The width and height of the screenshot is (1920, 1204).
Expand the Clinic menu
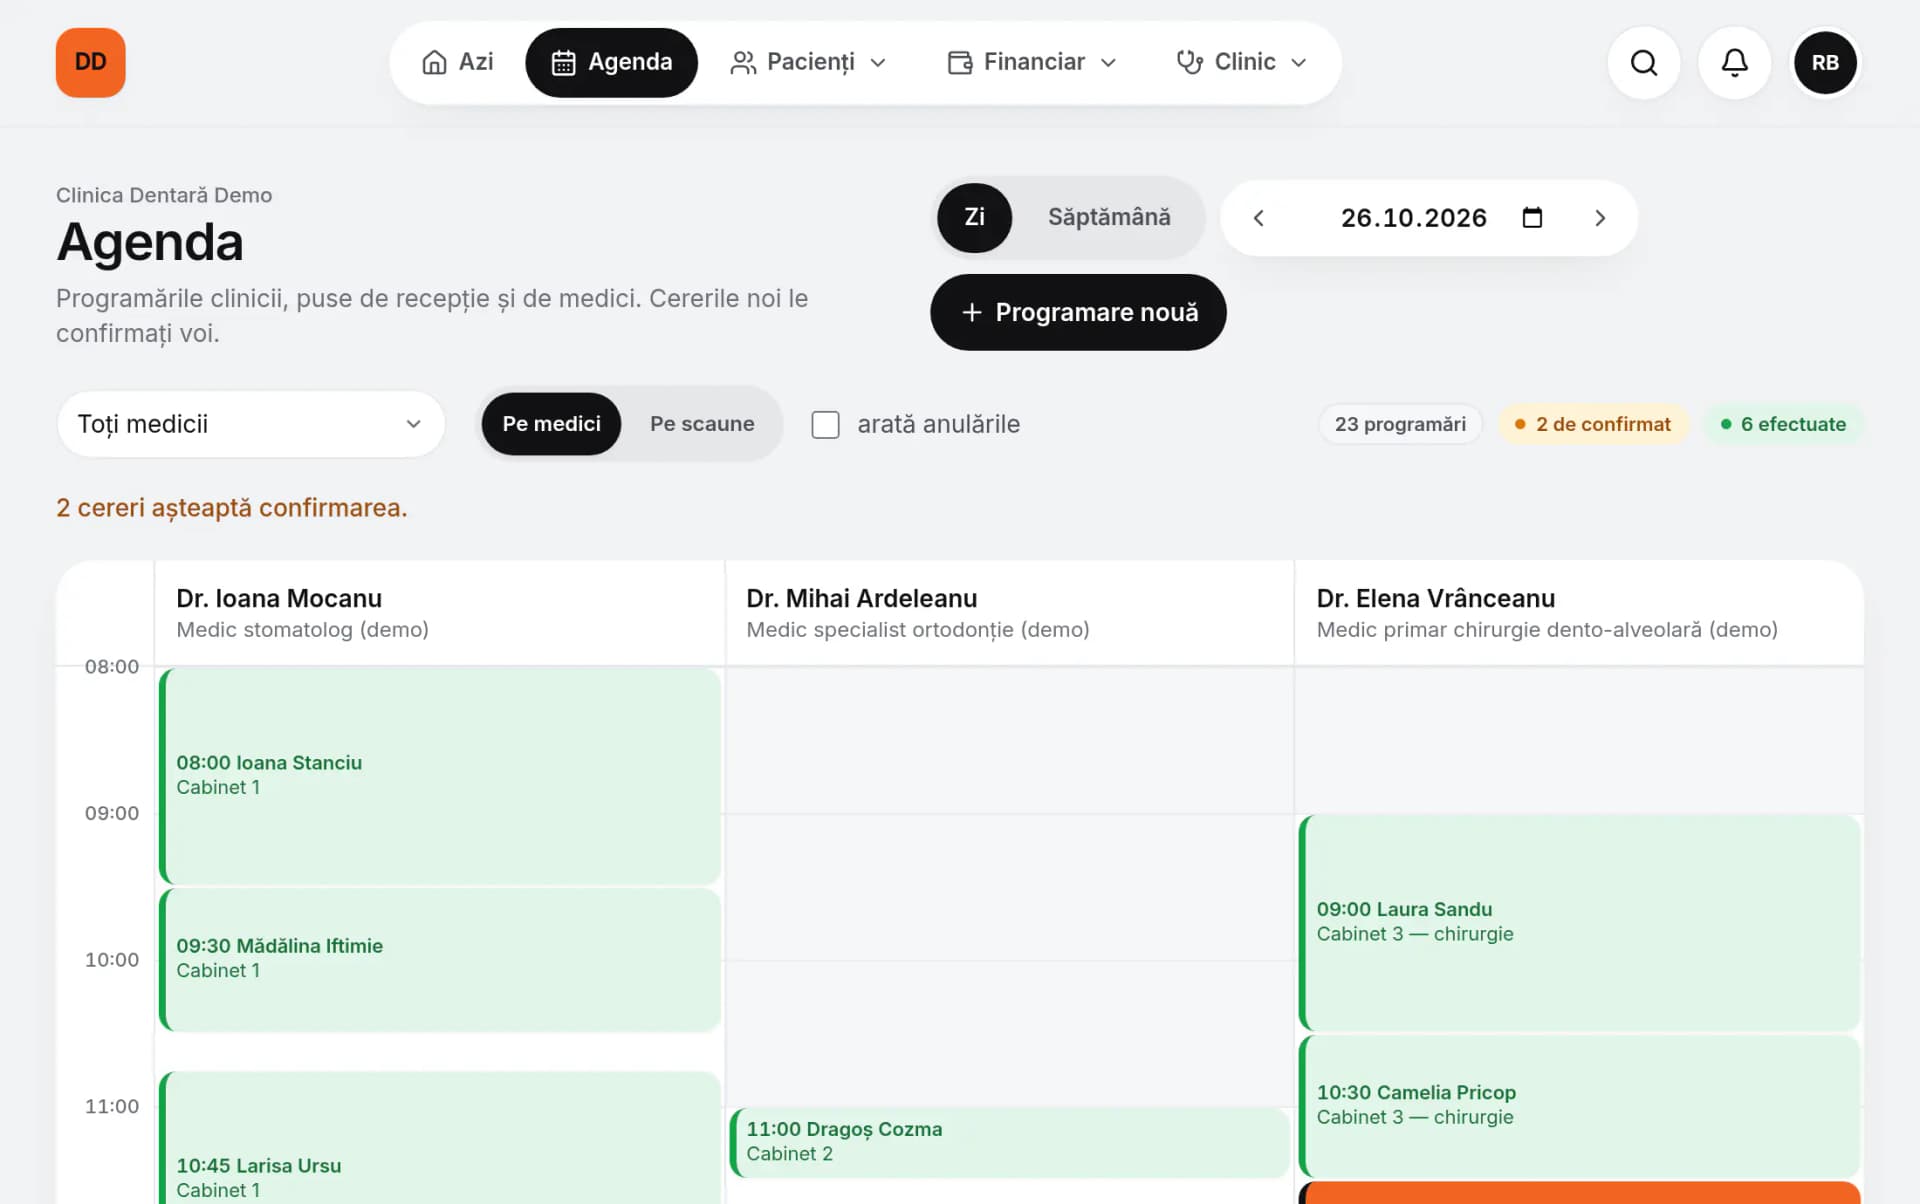1242,62
